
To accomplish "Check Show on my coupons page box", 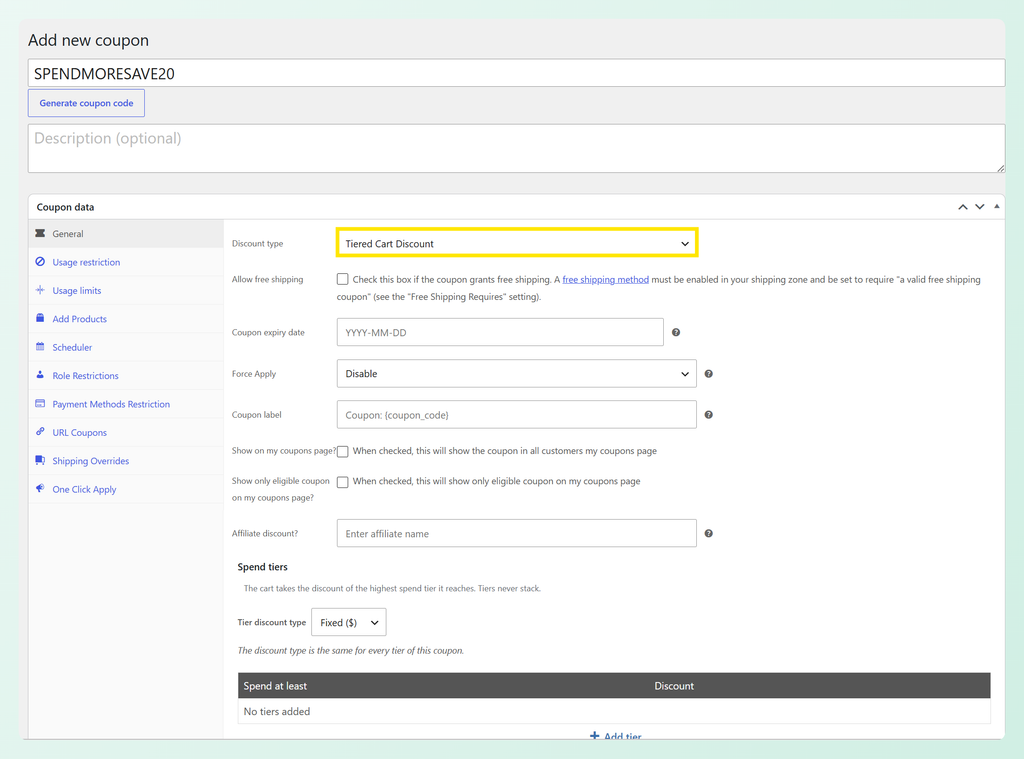I will tap(342, 451).
